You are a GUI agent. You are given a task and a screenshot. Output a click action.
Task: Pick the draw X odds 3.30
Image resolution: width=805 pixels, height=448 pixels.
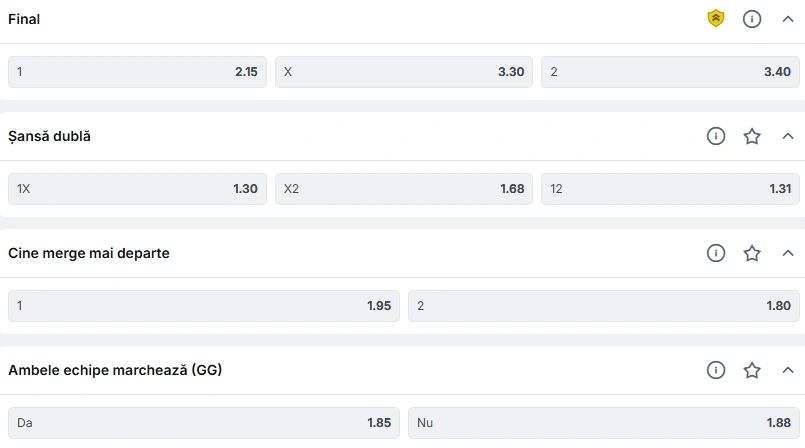click(x=404, y=72)
